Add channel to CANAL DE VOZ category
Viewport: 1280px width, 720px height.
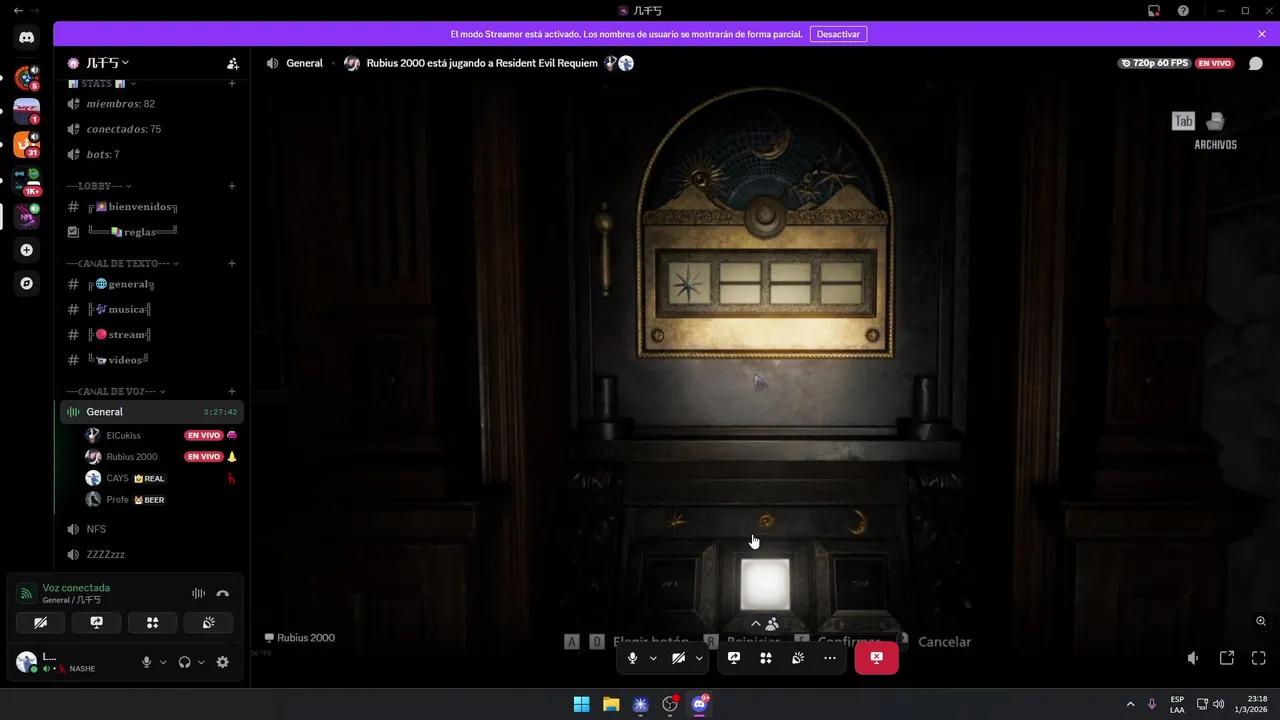click(232, 391)
